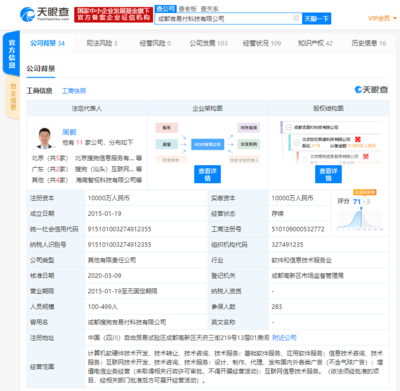Image resolution: width=400 pixels, height=391 pixels.
Task: Click the 分支机构 node in structure diagram
Action: [x=249, y=144]
